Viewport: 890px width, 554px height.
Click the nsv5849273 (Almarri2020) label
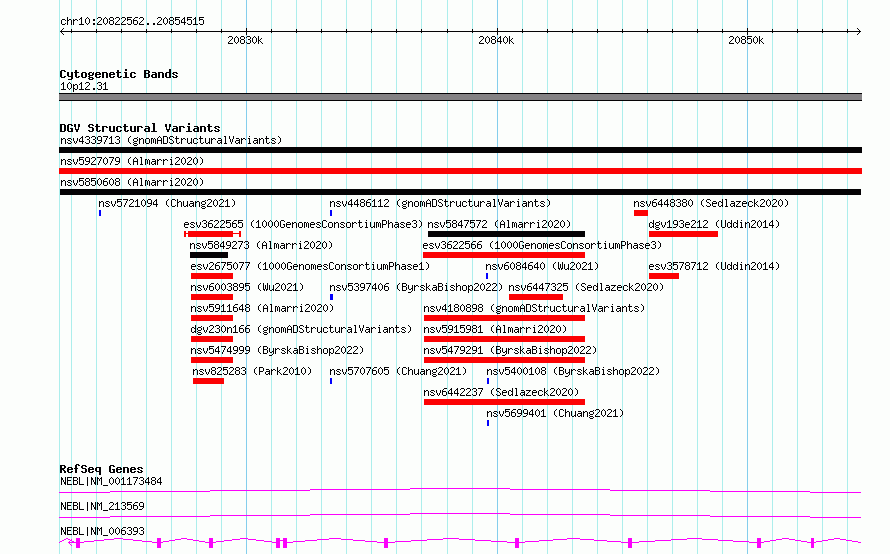(261, 245)
